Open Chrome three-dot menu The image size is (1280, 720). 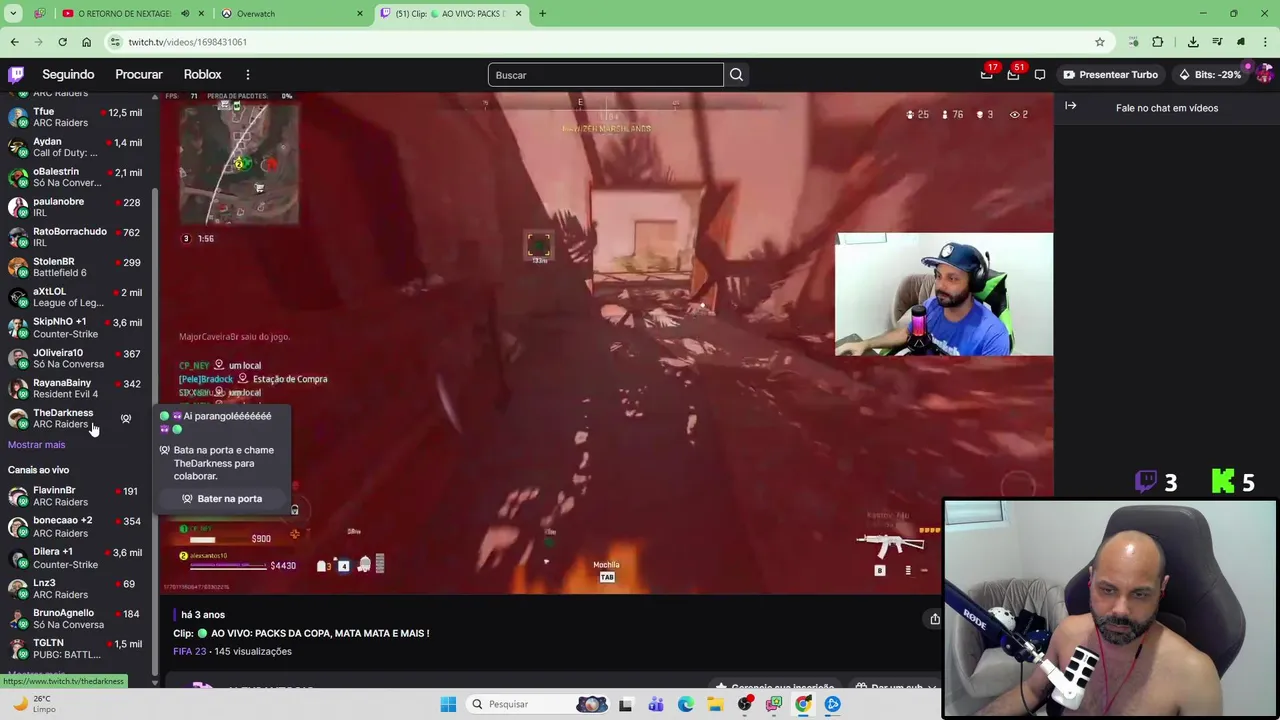pyautogui.click(x=1265, y=42)
